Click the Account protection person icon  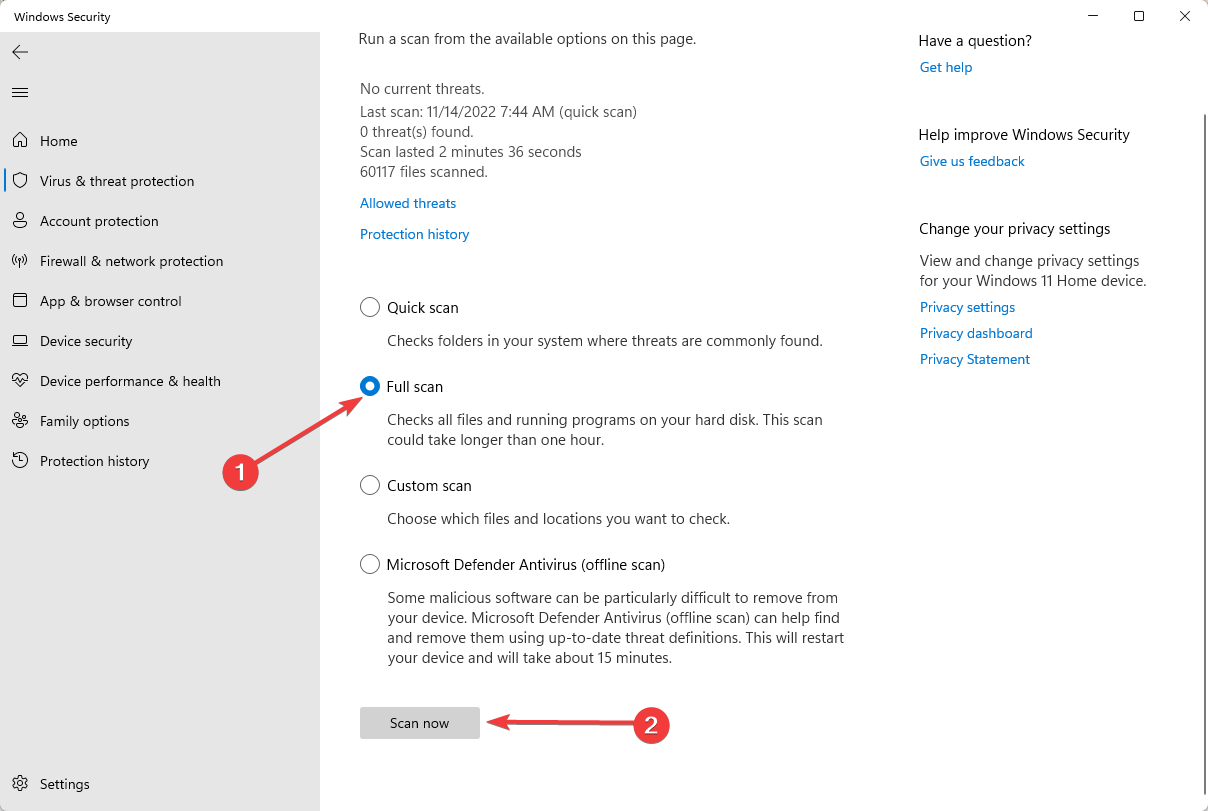click(x=20, y=221)
